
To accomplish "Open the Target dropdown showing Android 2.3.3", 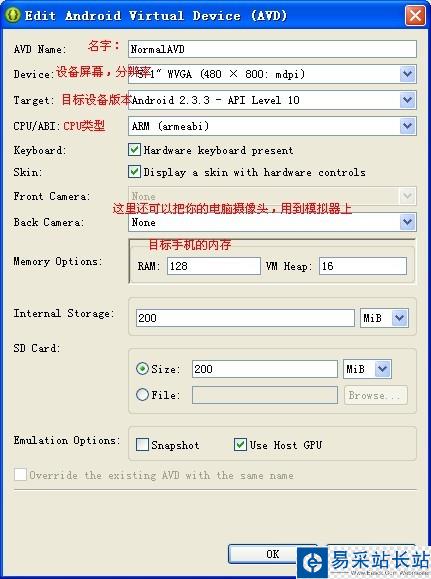I will coord(272,100).
